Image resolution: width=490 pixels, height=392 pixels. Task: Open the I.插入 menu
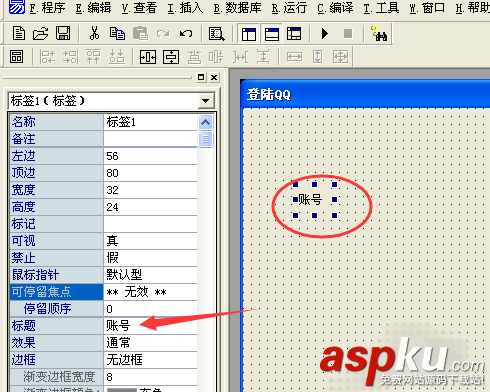185,8
